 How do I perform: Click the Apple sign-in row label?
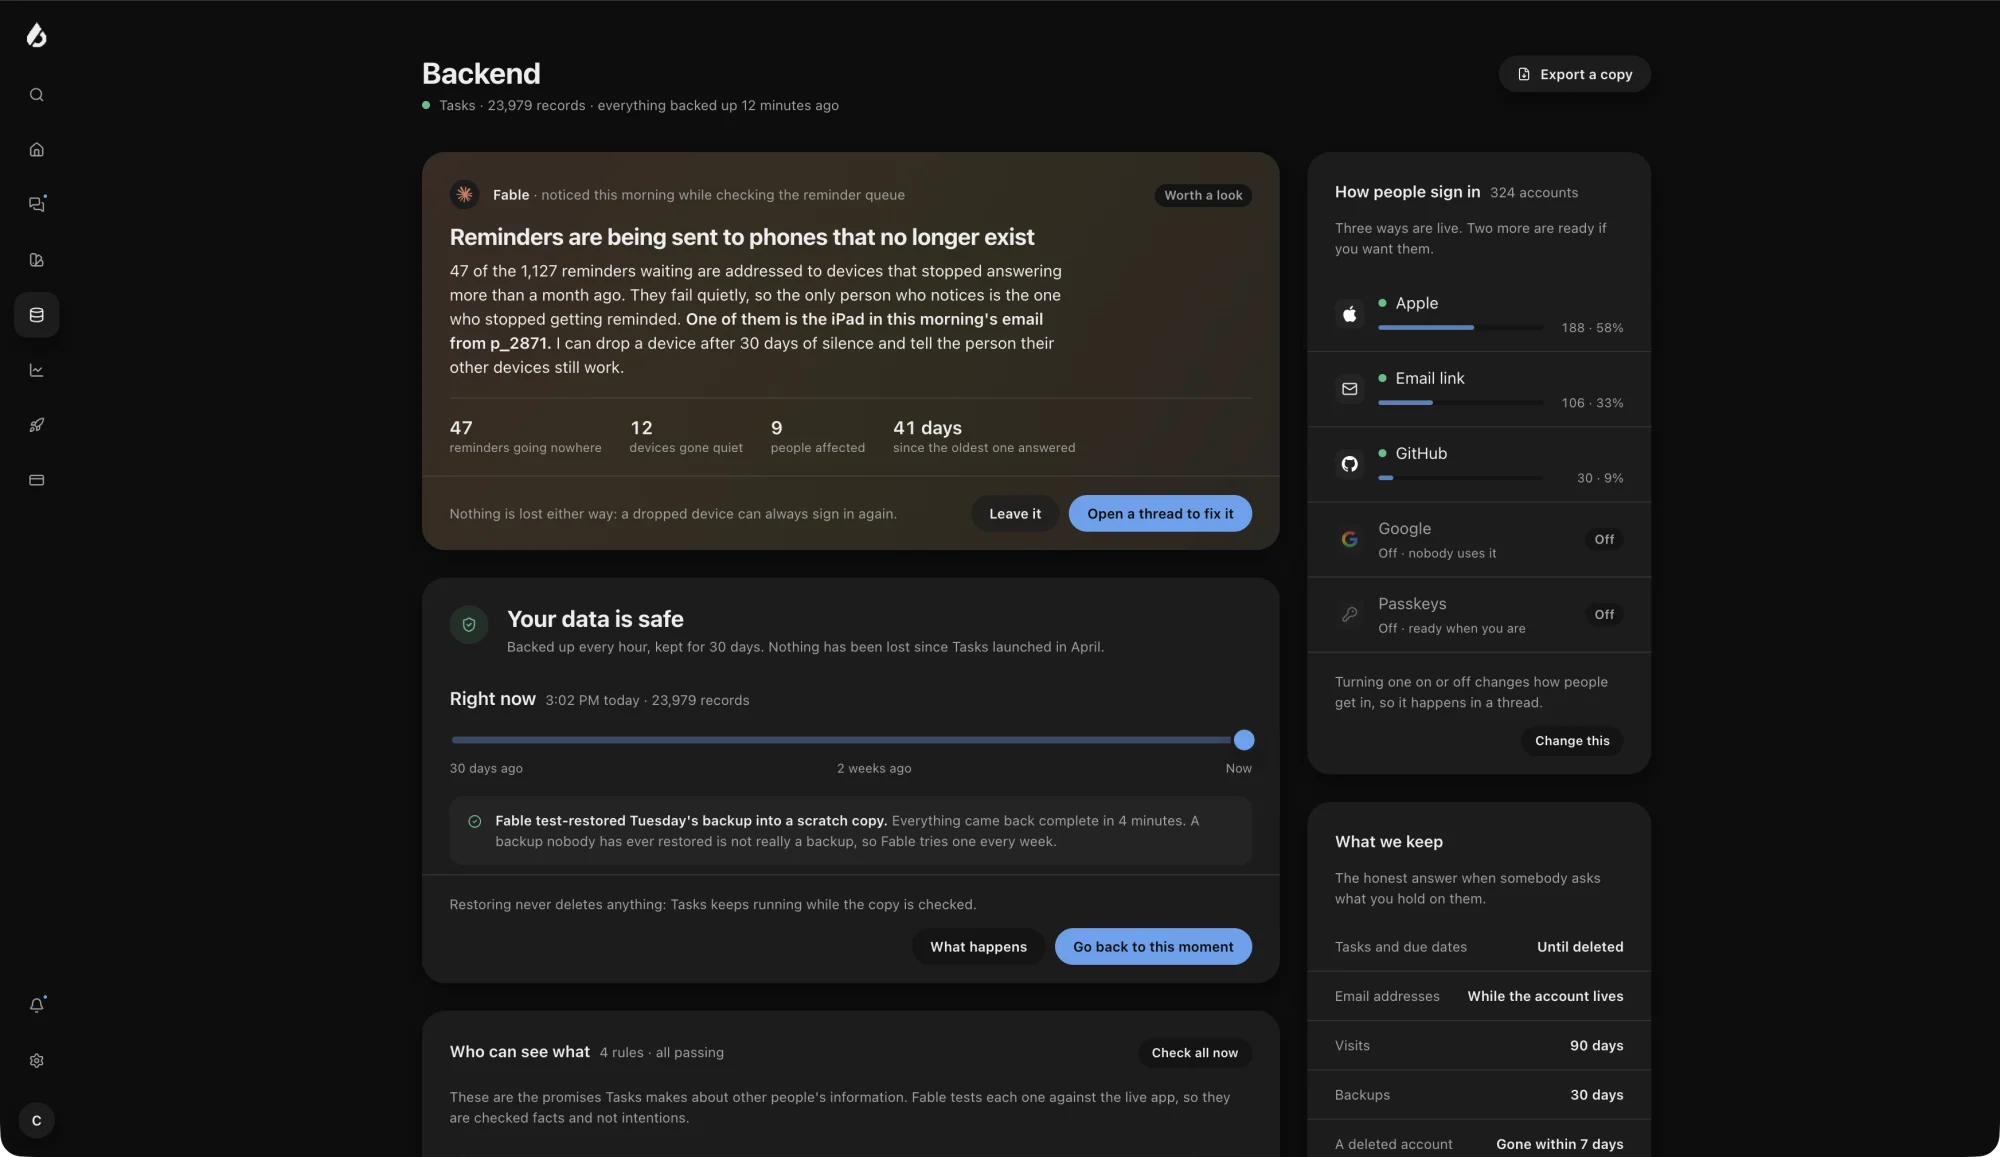point(1416,303)
